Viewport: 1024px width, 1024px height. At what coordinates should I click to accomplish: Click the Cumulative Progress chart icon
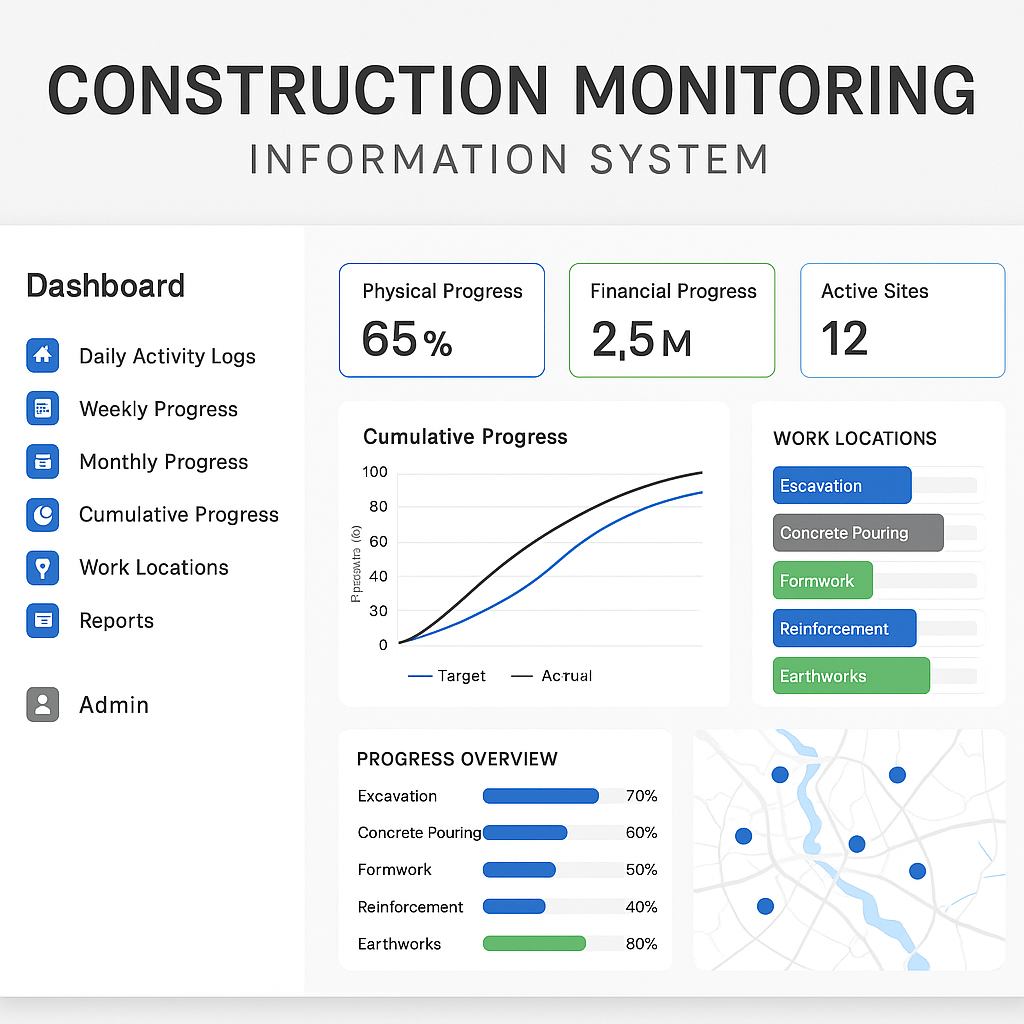tap(42, 514)
